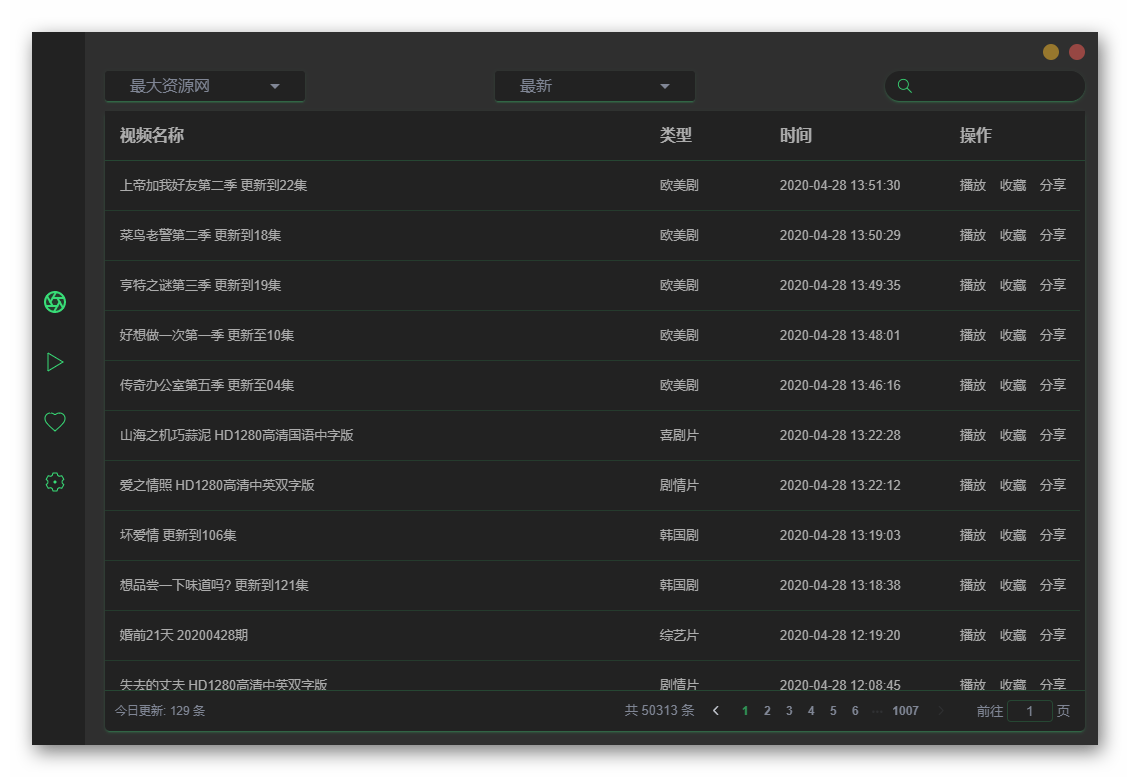Viewport: 1130px width, 777px height.
Task: Share 坏爱情 via 分享
Action: click(1052, 535)
